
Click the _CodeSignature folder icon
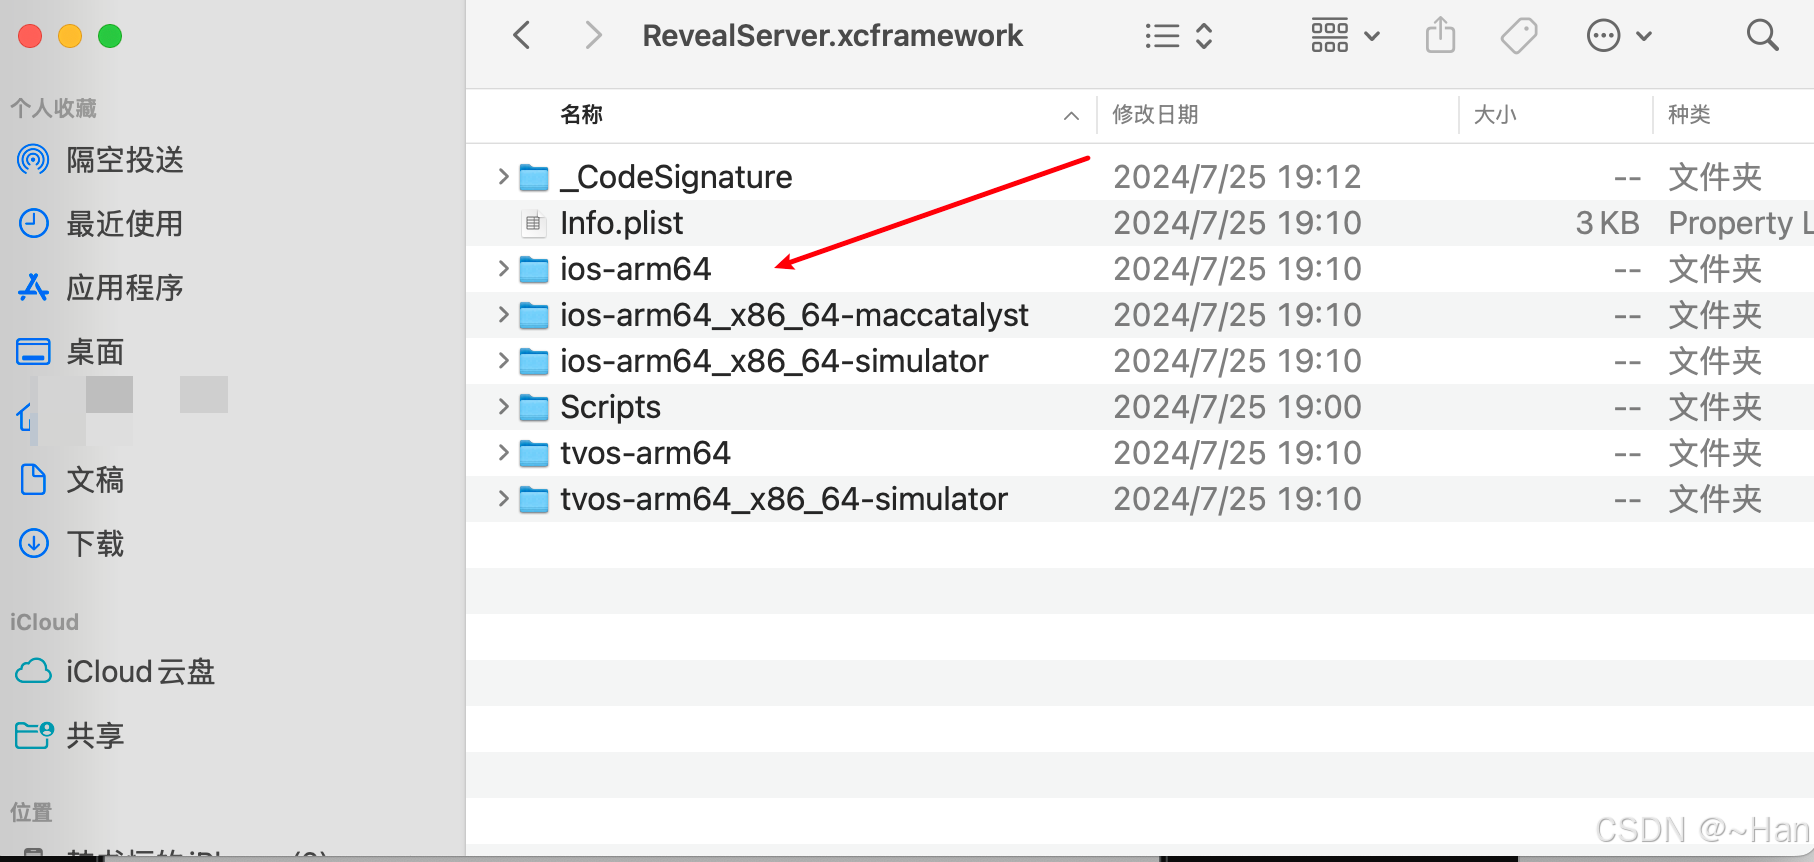(534, 178)
